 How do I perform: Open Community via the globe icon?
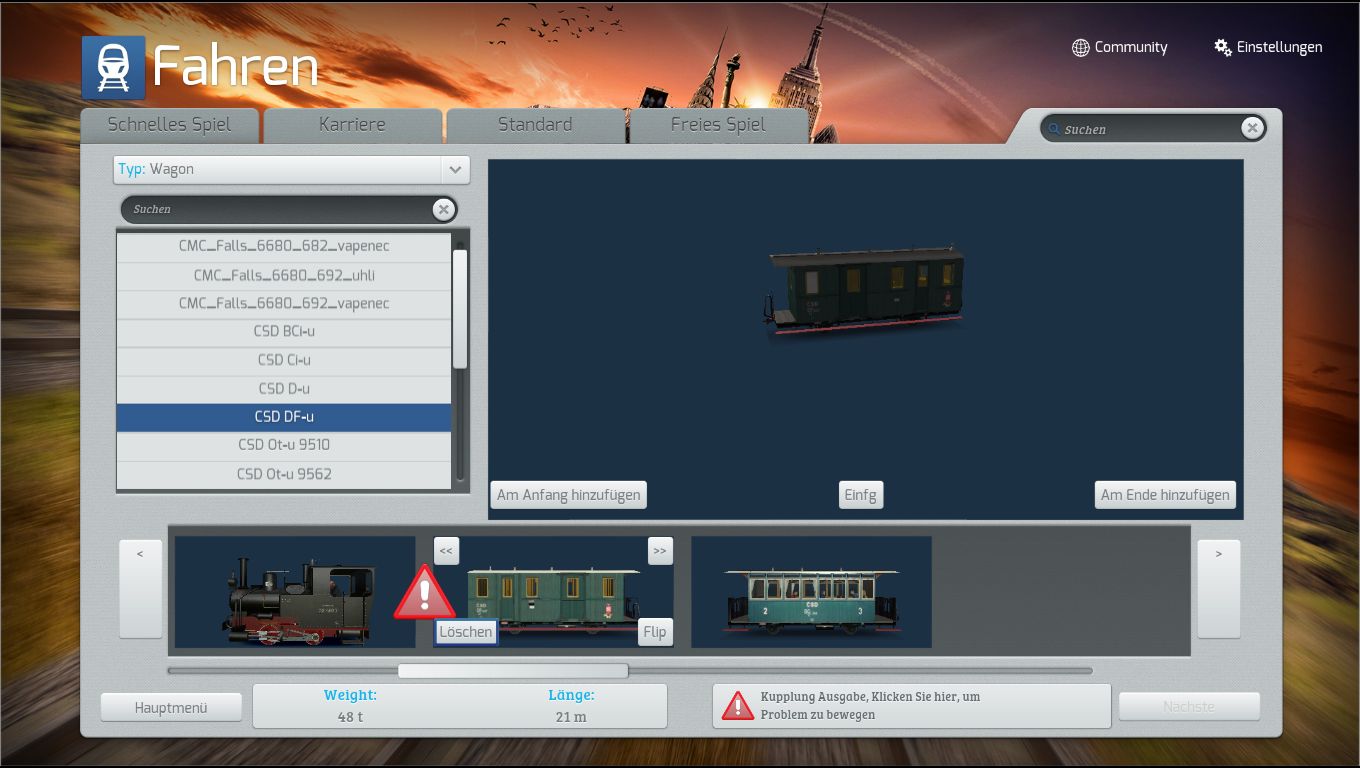[x=1080, y=48]
